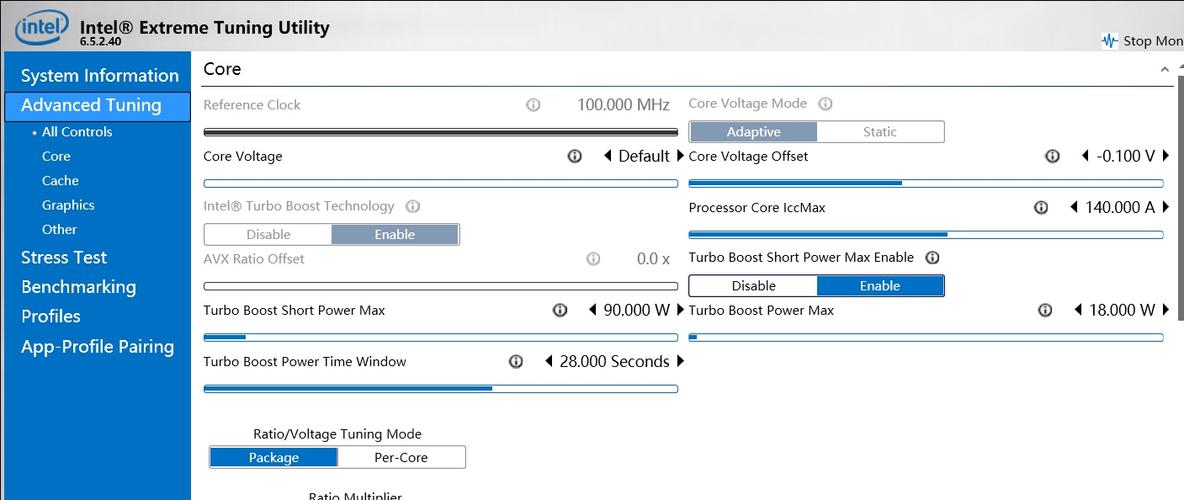Decrease Core Voltage with left arrow
Screen dimensions: 1184x500
click(607, 156)
